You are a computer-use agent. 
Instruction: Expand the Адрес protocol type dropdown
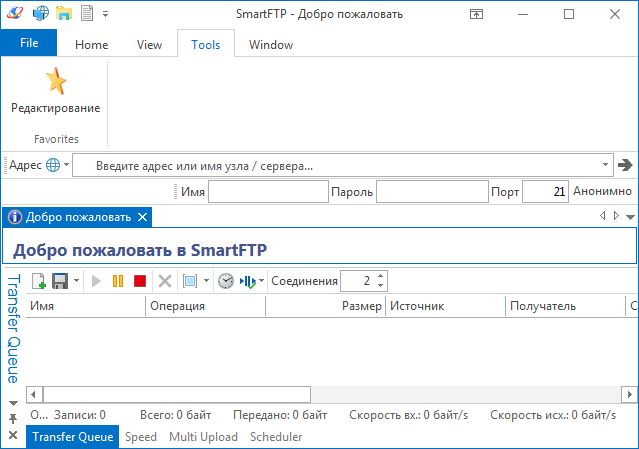click(67, 165)
